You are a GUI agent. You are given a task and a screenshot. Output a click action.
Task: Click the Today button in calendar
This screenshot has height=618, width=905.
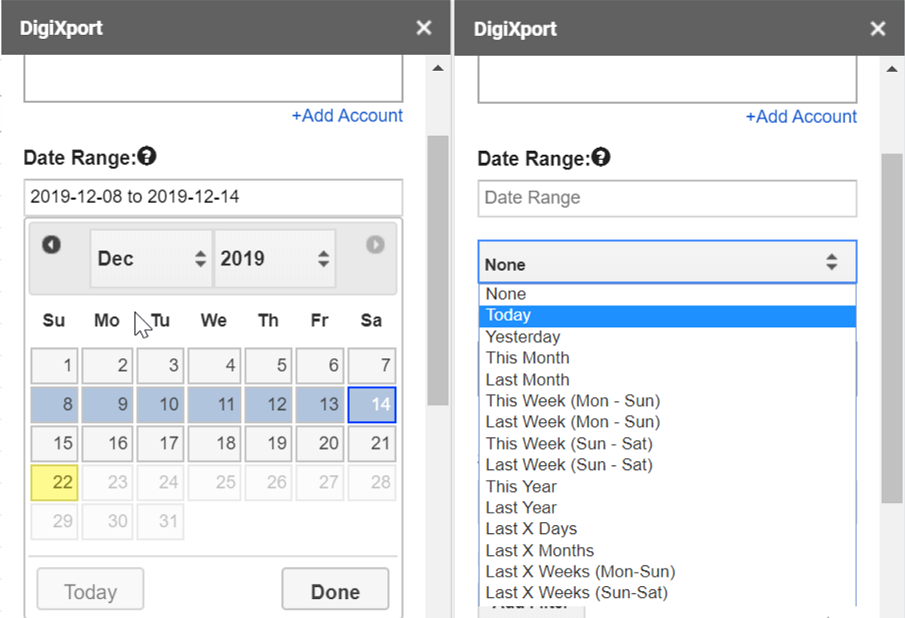(90, 590)
